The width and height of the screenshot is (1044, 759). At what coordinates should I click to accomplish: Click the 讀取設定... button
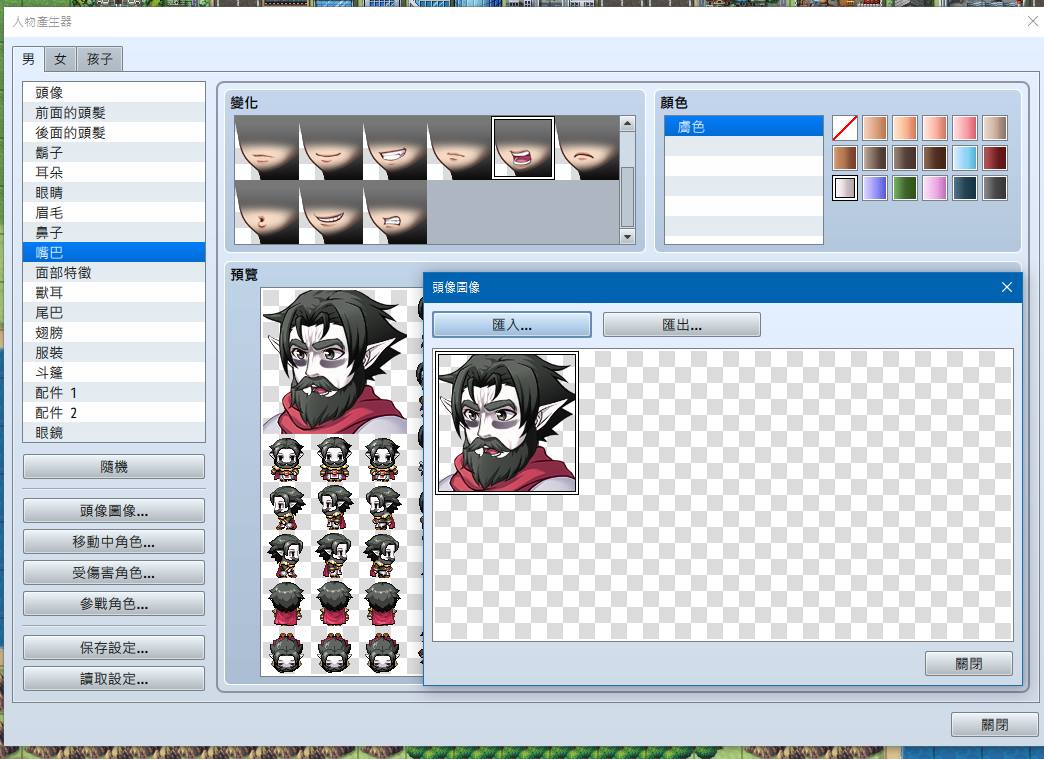click(114, 679)
